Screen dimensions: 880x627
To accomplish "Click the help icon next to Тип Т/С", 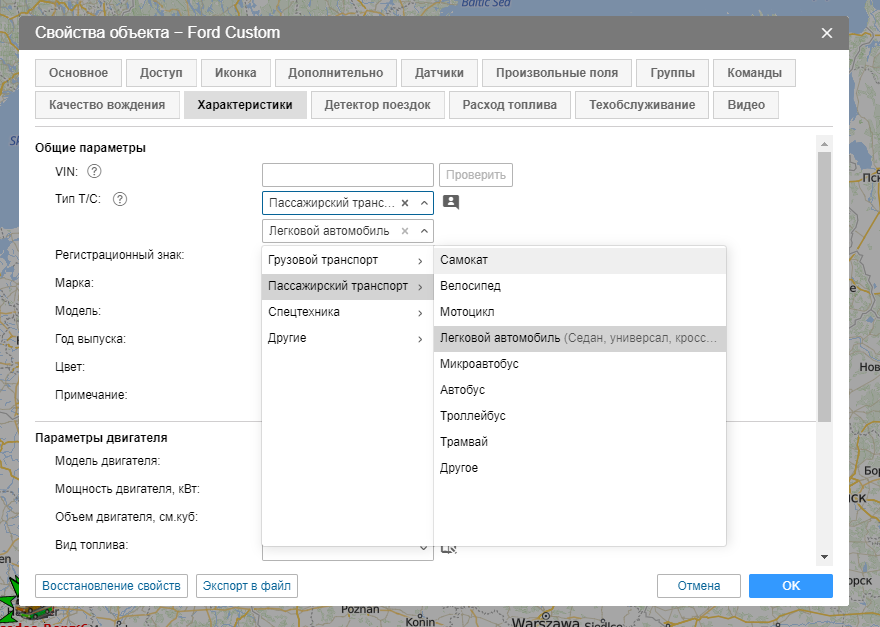I will coord(120,199).
